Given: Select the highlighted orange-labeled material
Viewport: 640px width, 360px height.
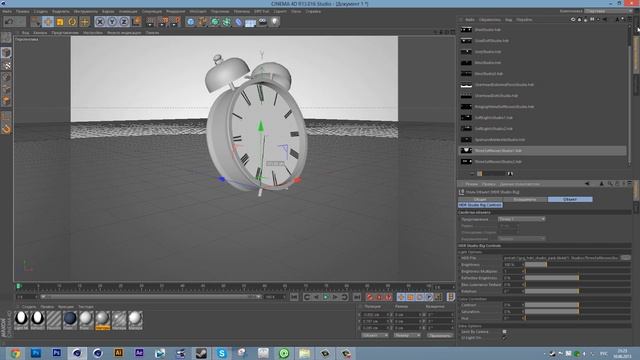Looking at the screenshot, I should pyautogui.click(x=102, y=320).
